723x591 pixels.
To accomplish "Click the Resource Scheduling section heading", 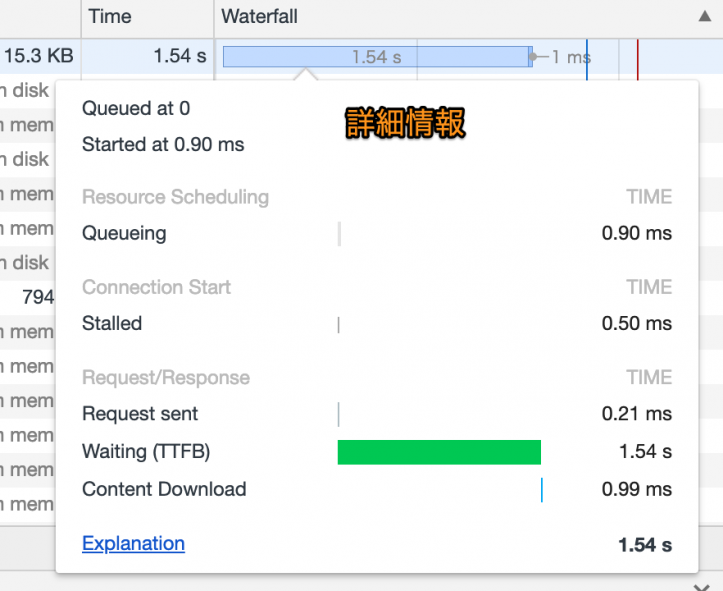I will (175, 197).
